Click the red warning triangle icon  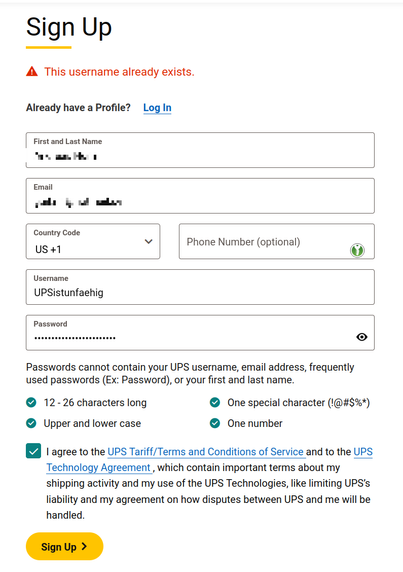32,72
